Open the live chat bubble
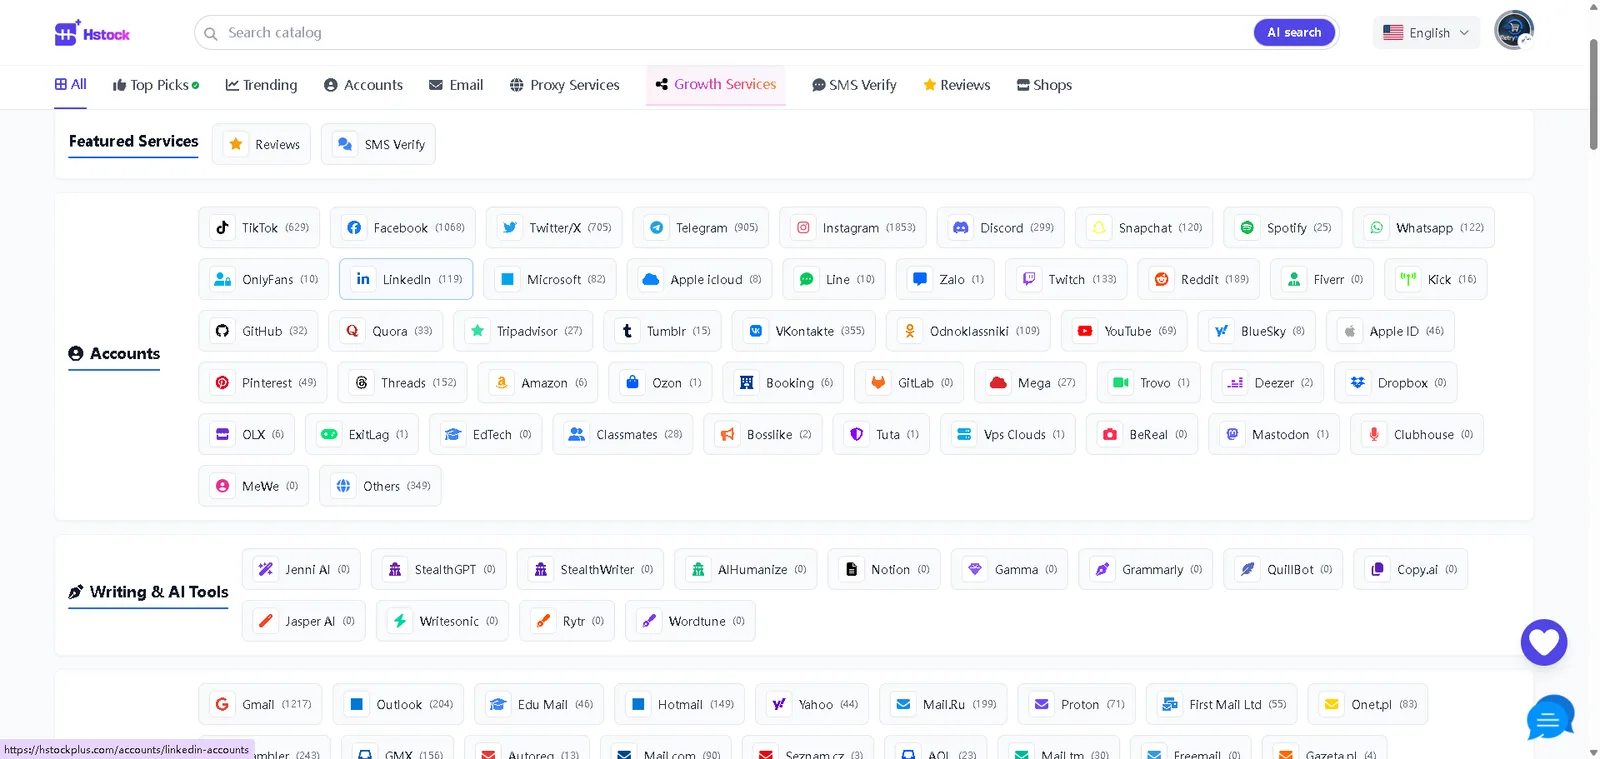 [1550, 717]
